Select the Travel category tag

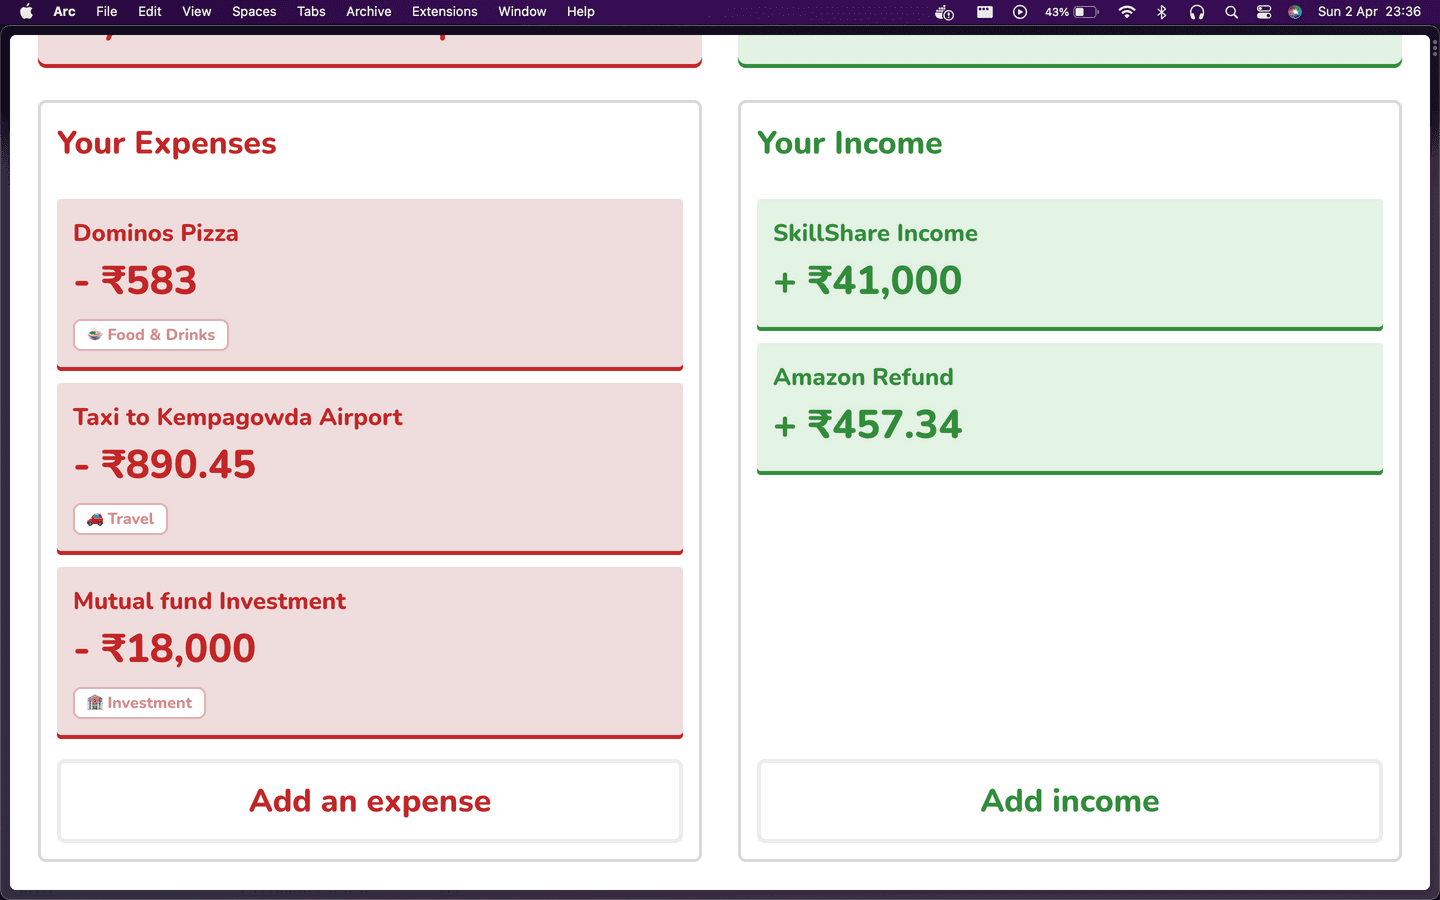(120, 519)
